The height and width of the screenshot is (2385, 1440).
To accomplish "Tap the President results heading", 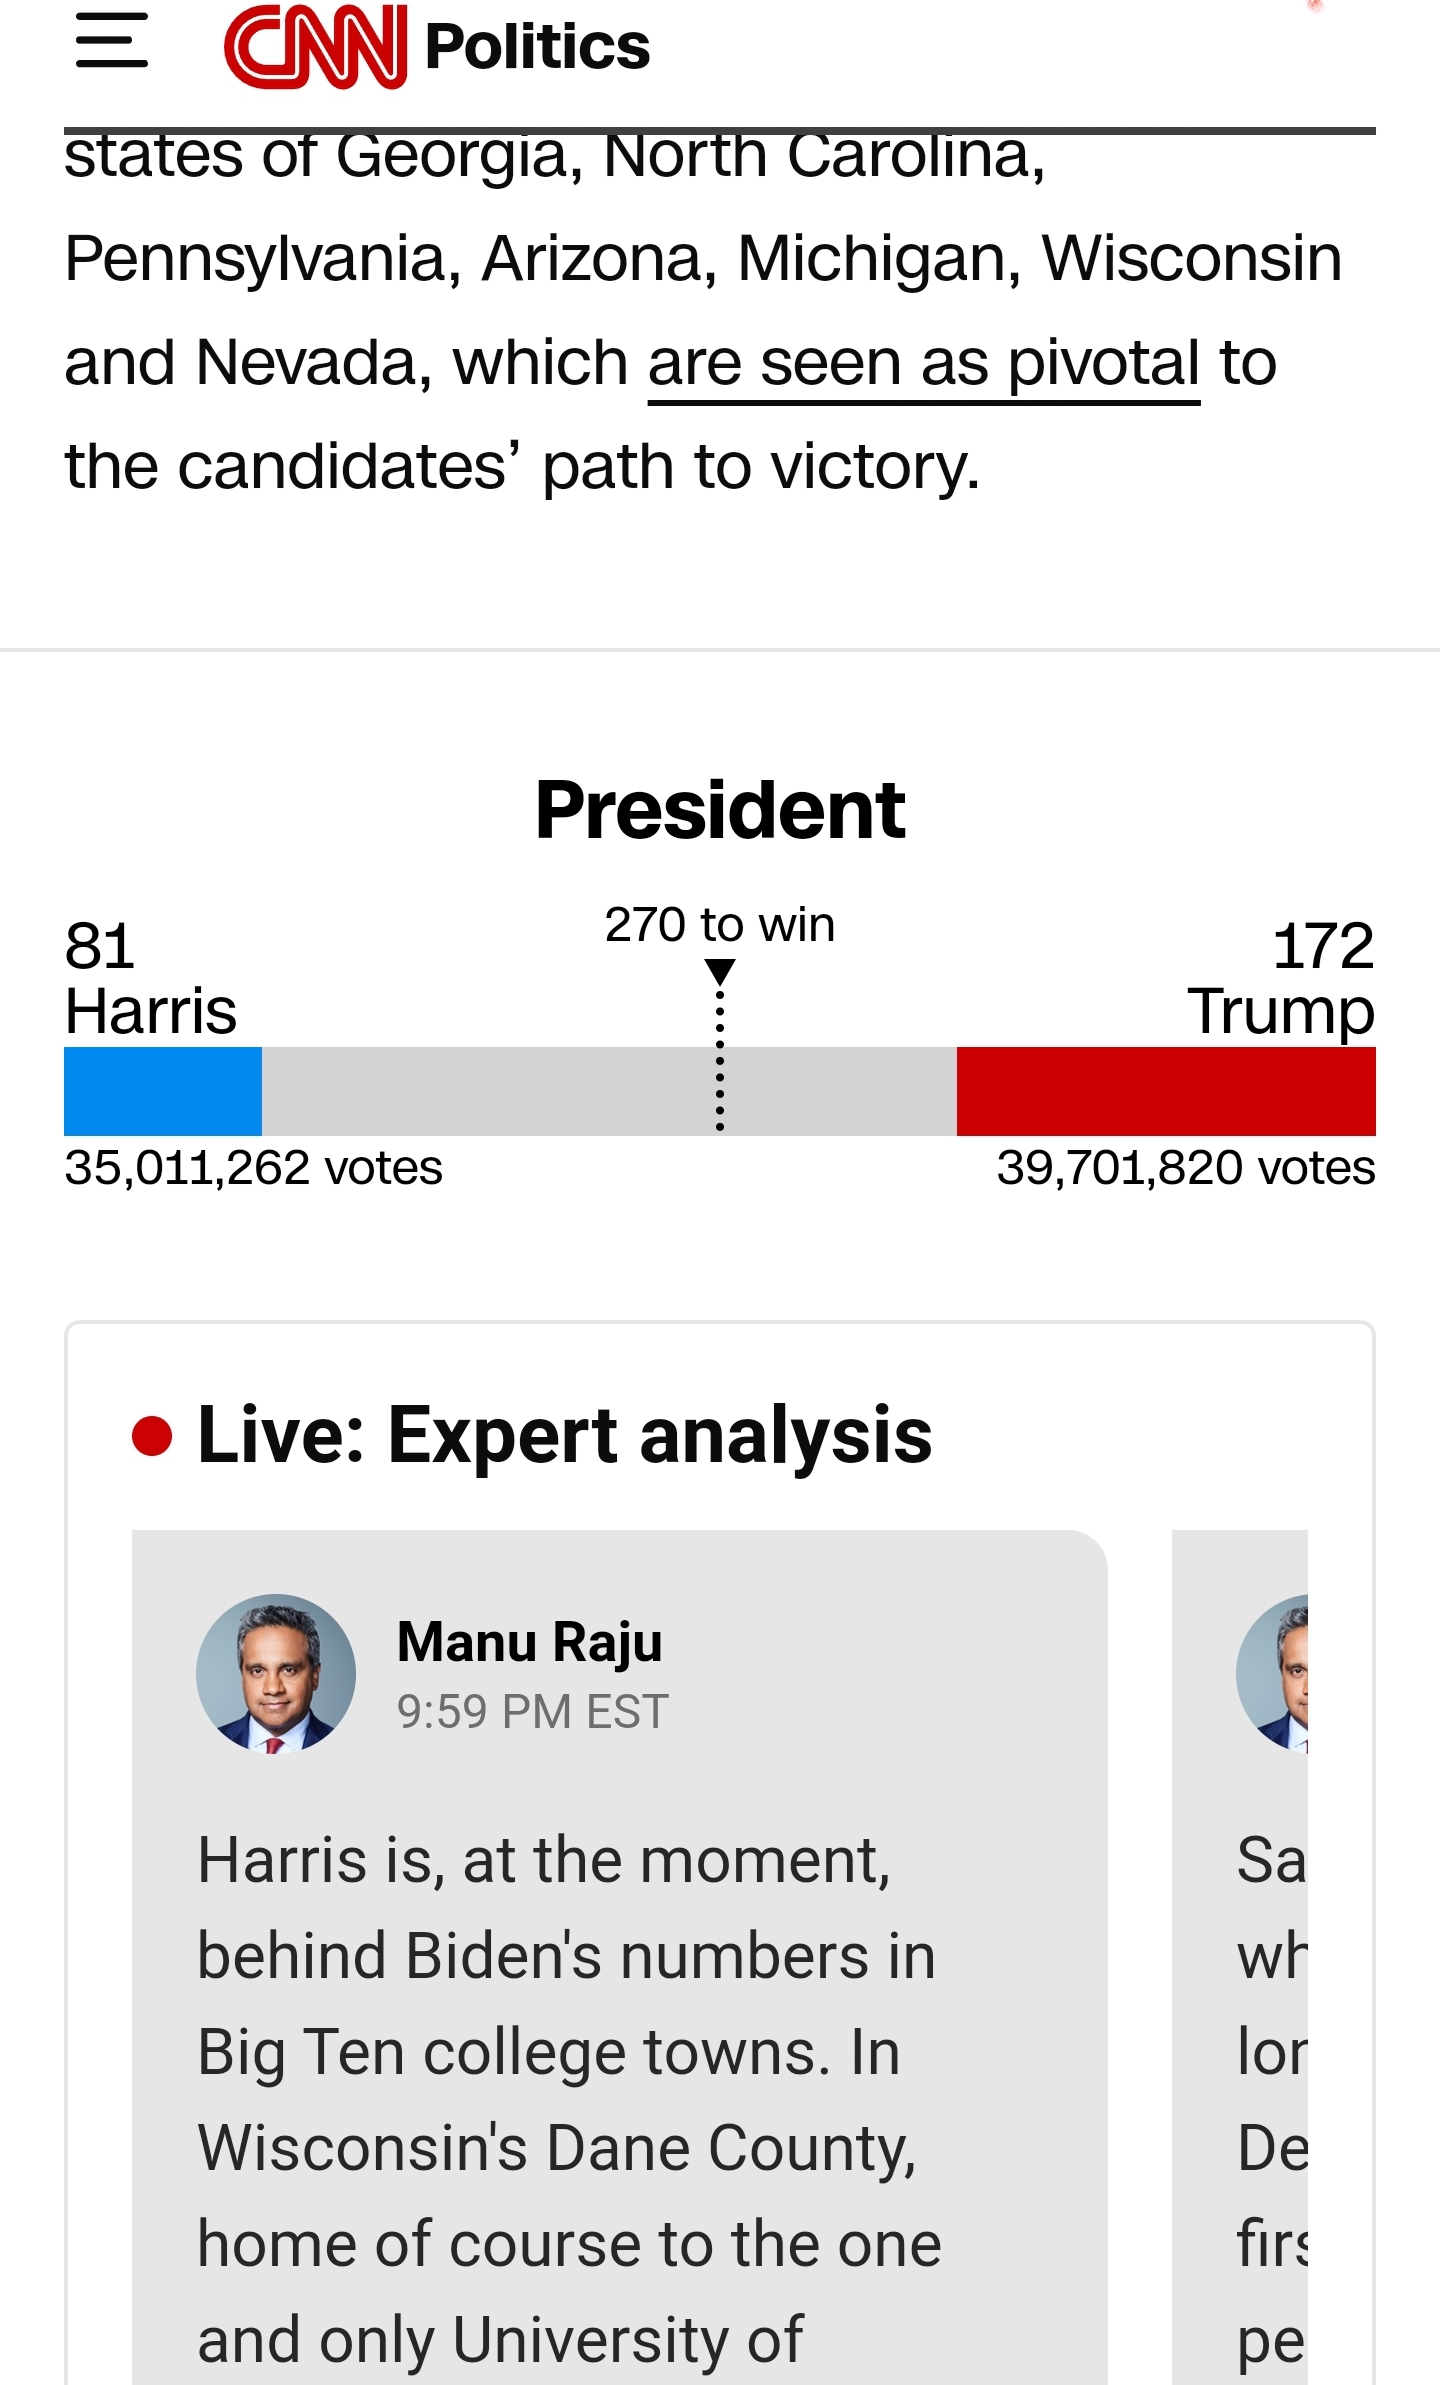I will click(x=719, y=810).
